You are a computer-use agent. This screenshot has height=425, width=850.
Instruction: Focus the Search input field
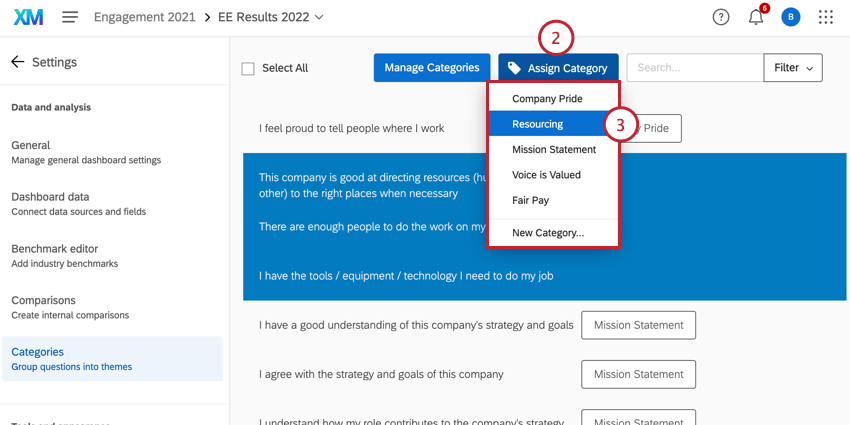pyautogui.click(x=694, y=68)
